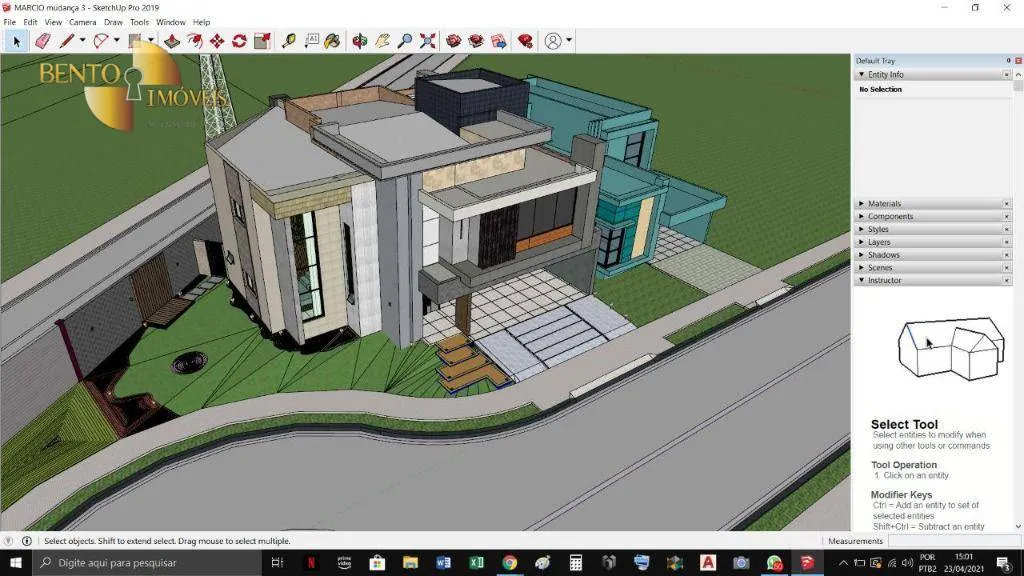1024x576 pixels.
Task: Open Arc tool dropdown arrow
Action: tap(117, 40)
